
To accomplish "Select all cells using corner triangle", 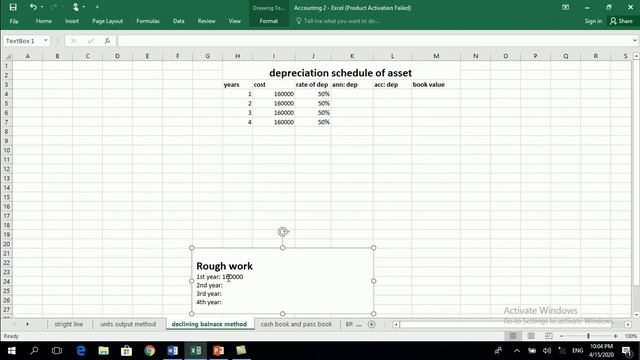I will [7, 56].
